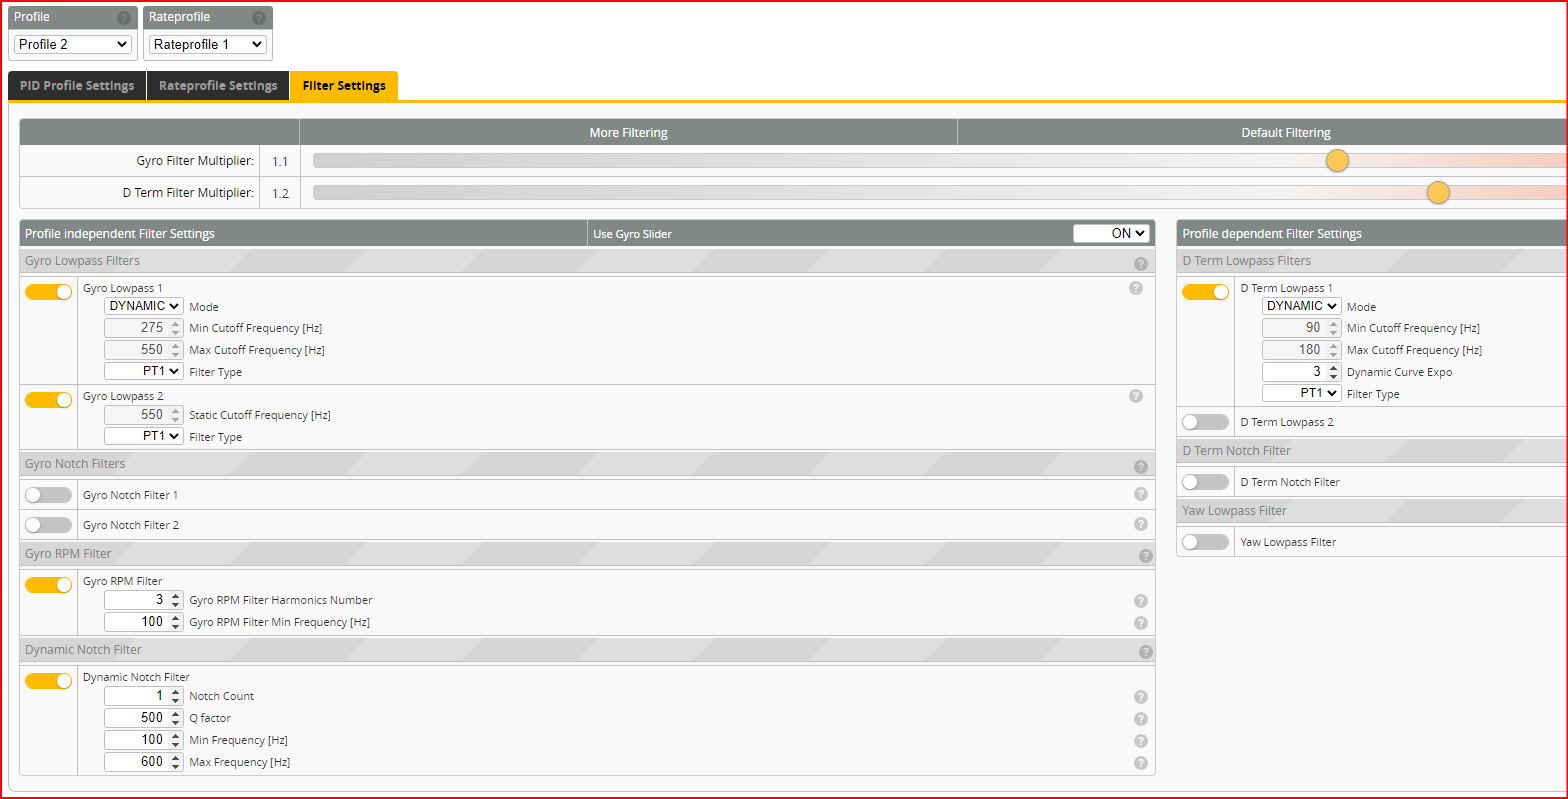Image resolution: width=1568 pixels, height=799 pixels.
Task: Click help icon for Dynamic Notch Max Frequency
Action: click(x=1140, y=763)
